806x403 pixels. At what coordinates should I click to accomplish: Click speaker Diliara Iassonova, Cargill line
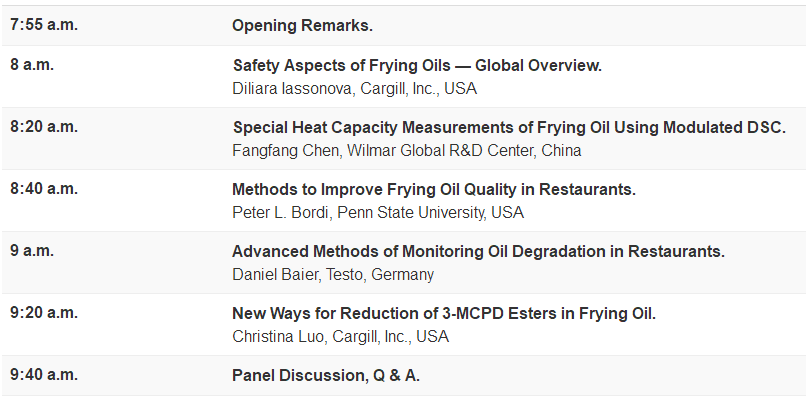point(355,88)
